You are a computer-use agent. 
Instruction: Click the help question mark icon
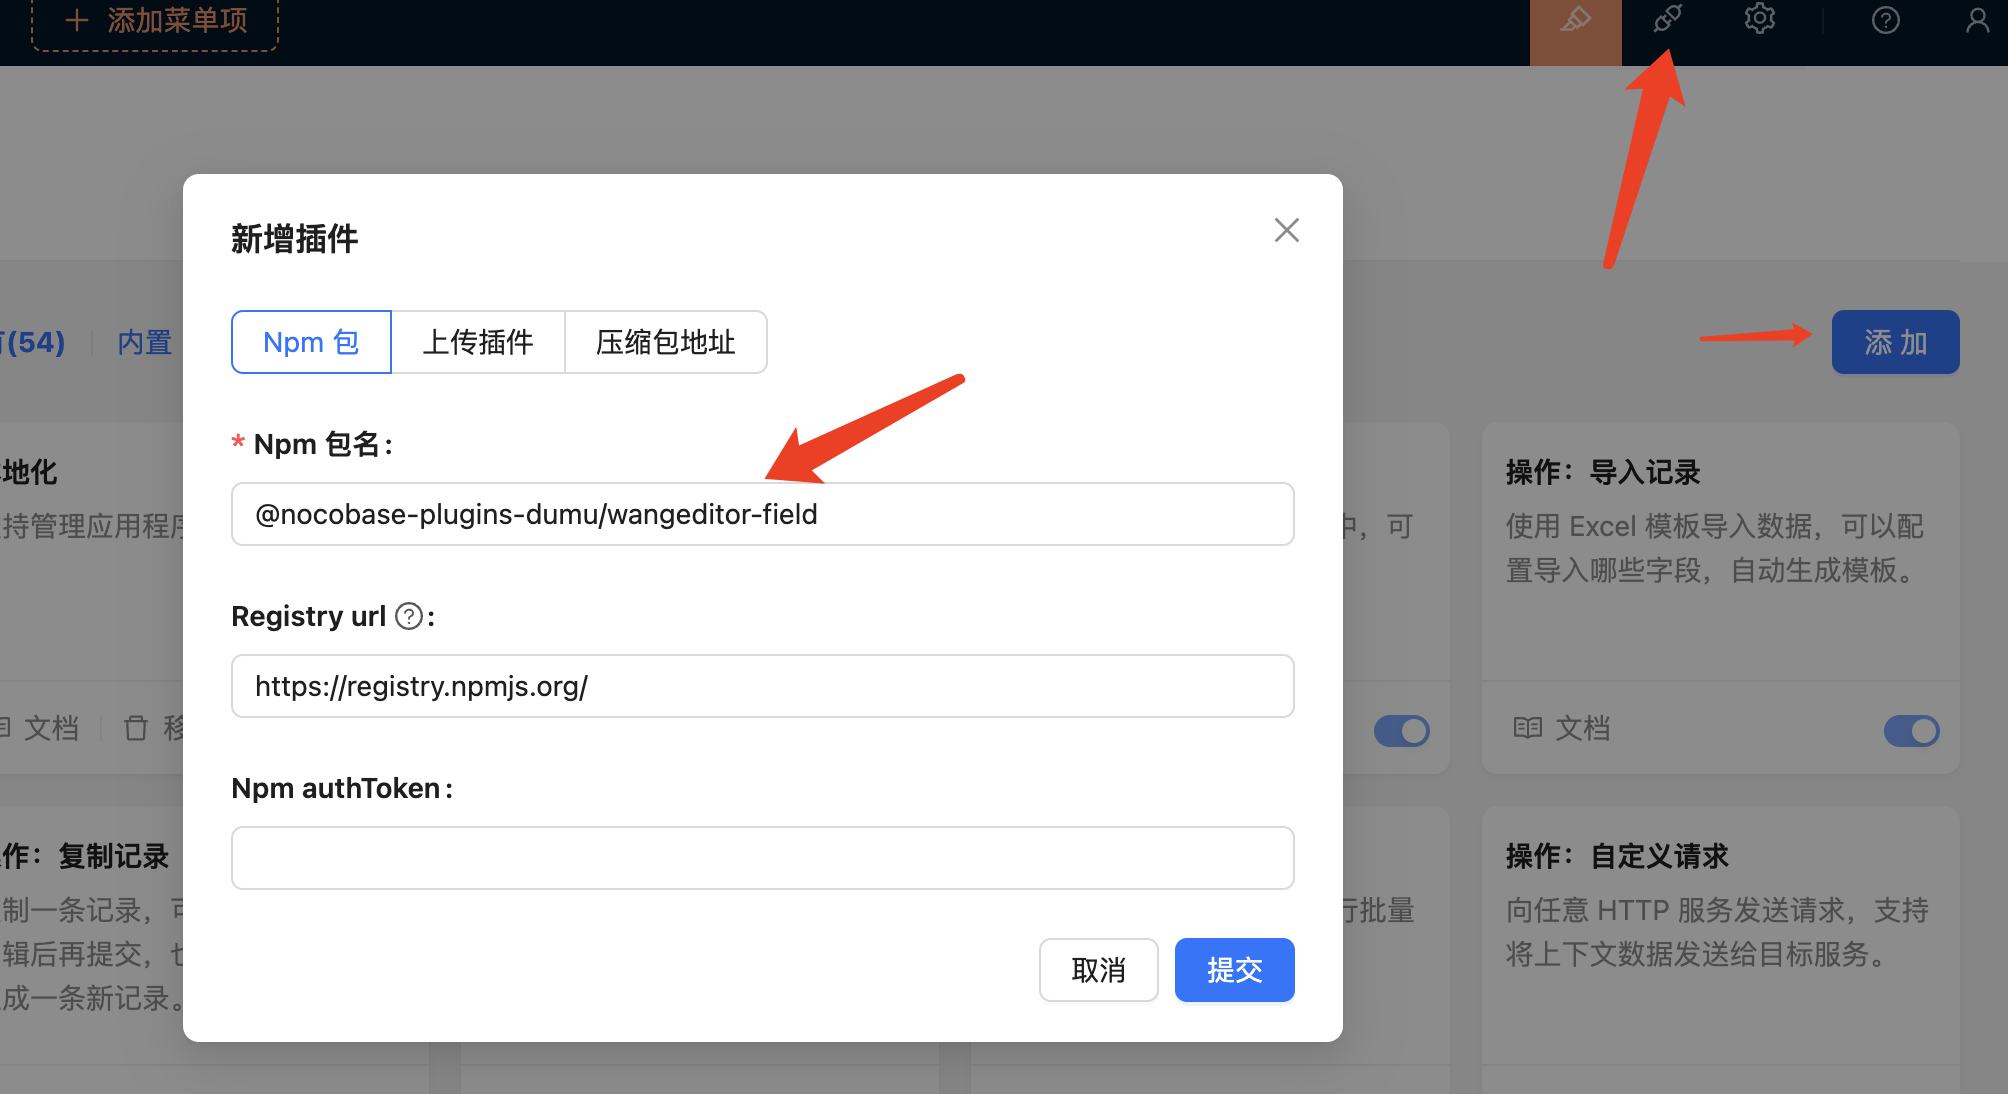pos(1885,20)
